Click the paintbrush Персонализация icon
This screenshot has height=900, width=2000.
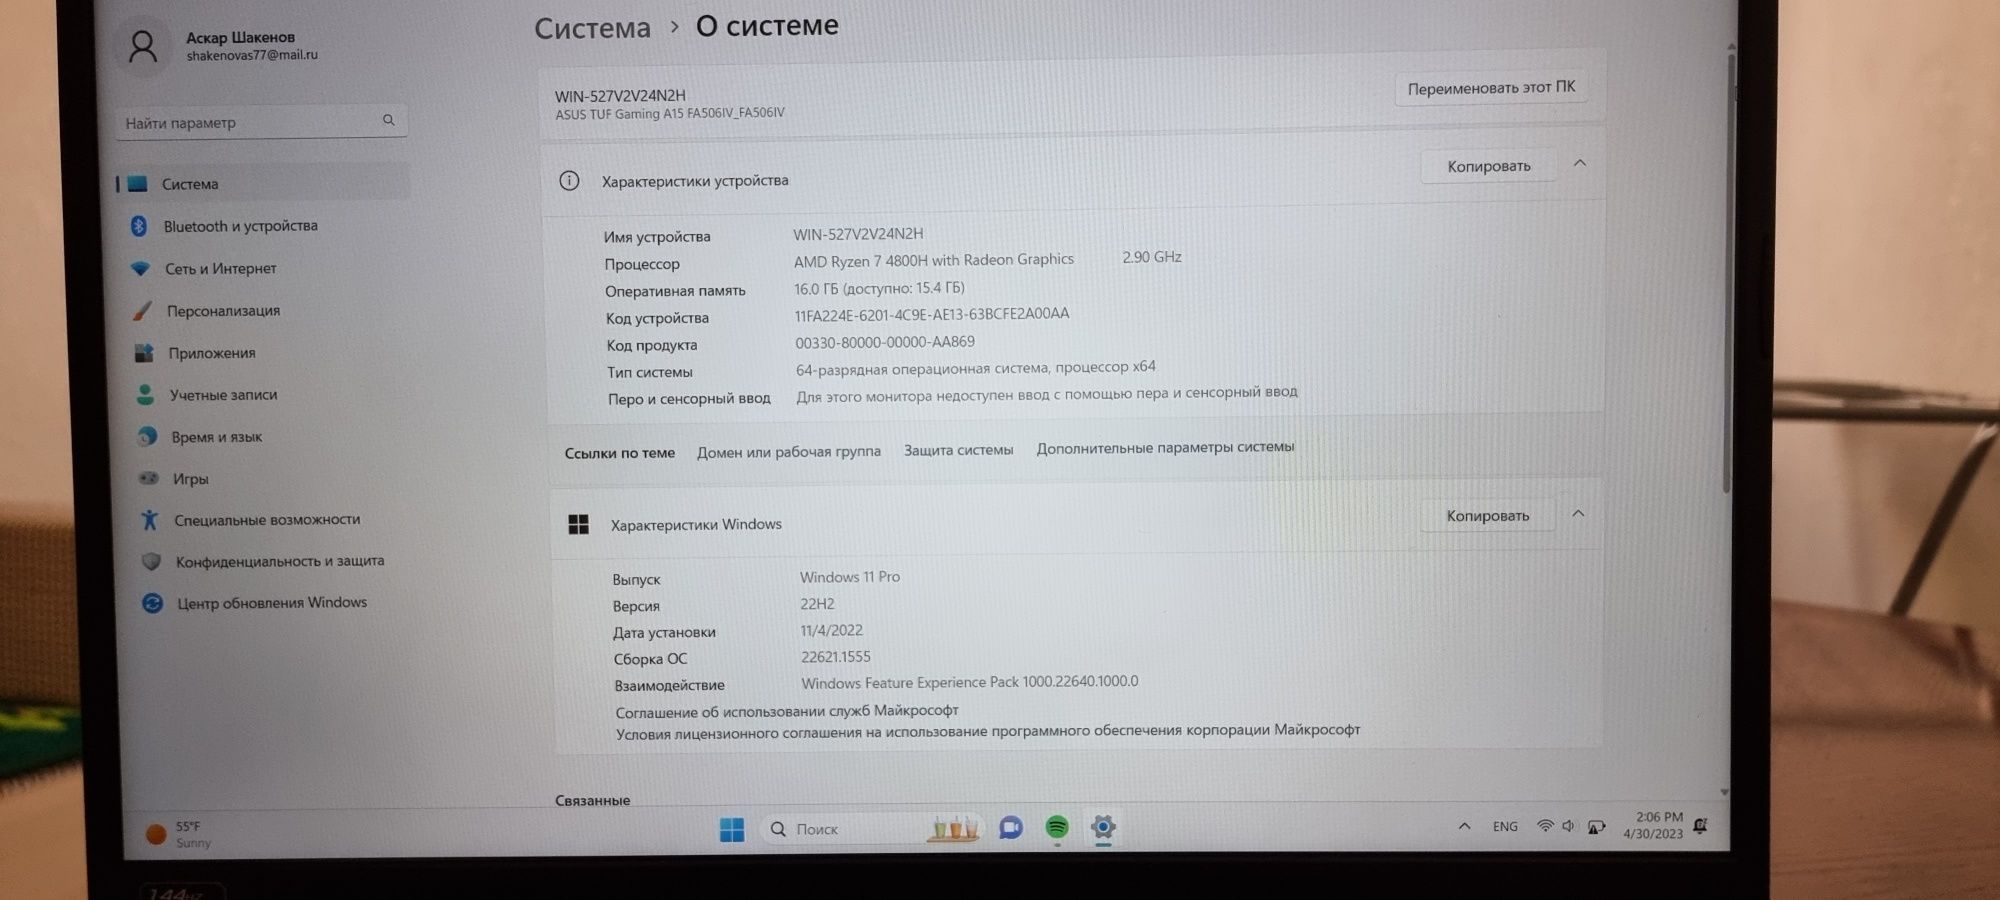click(x=143, y=311)
